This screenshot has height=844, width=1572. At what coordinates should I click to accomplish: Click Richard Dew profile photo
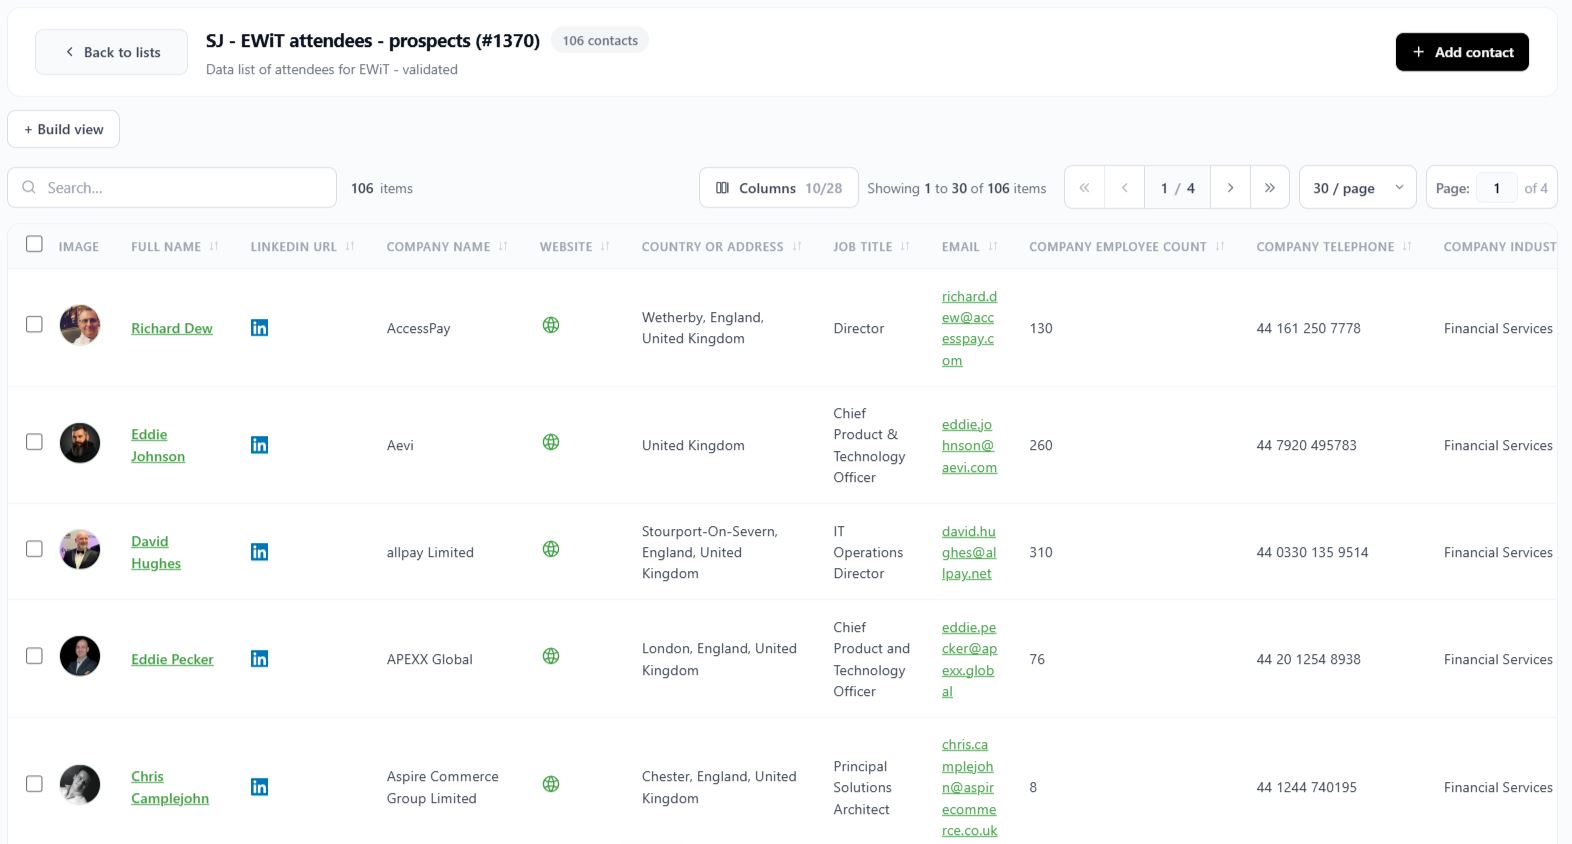[x=80, y=325]
